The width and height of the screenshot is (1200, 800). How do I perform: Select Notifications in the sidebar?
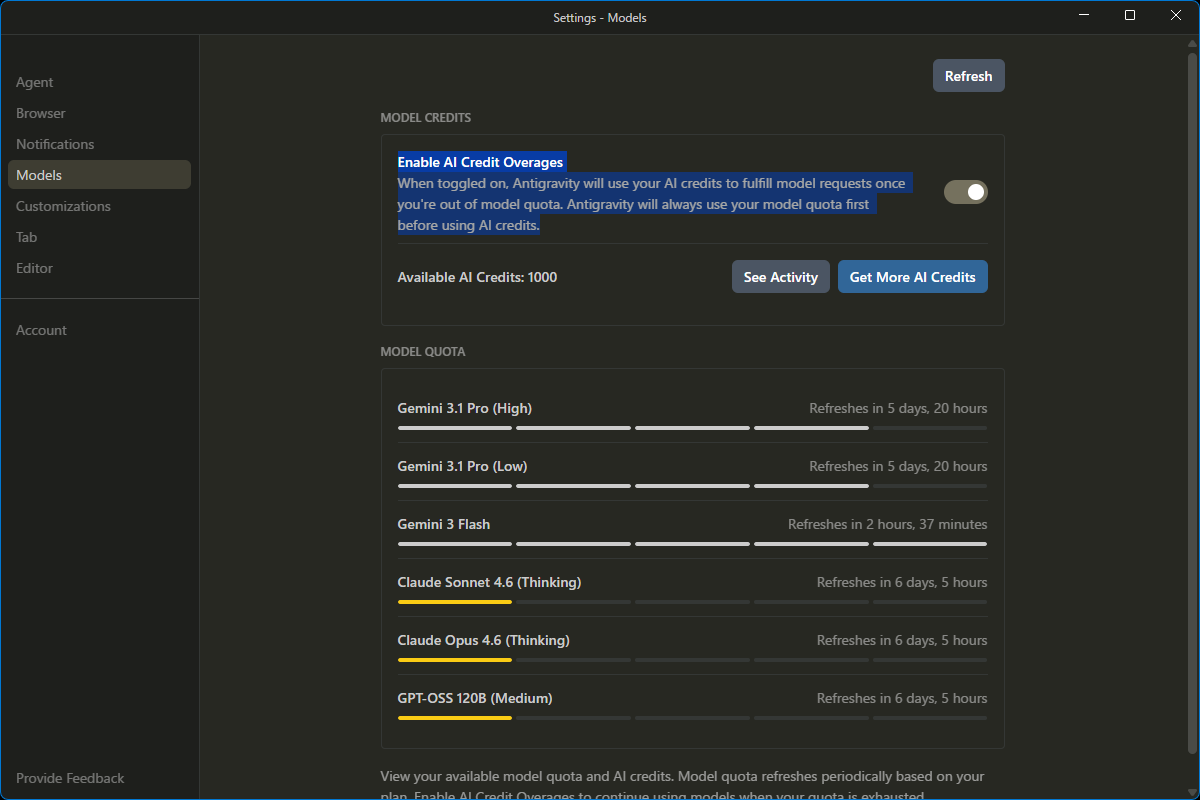pyautogui.click(x=55, y=144)
